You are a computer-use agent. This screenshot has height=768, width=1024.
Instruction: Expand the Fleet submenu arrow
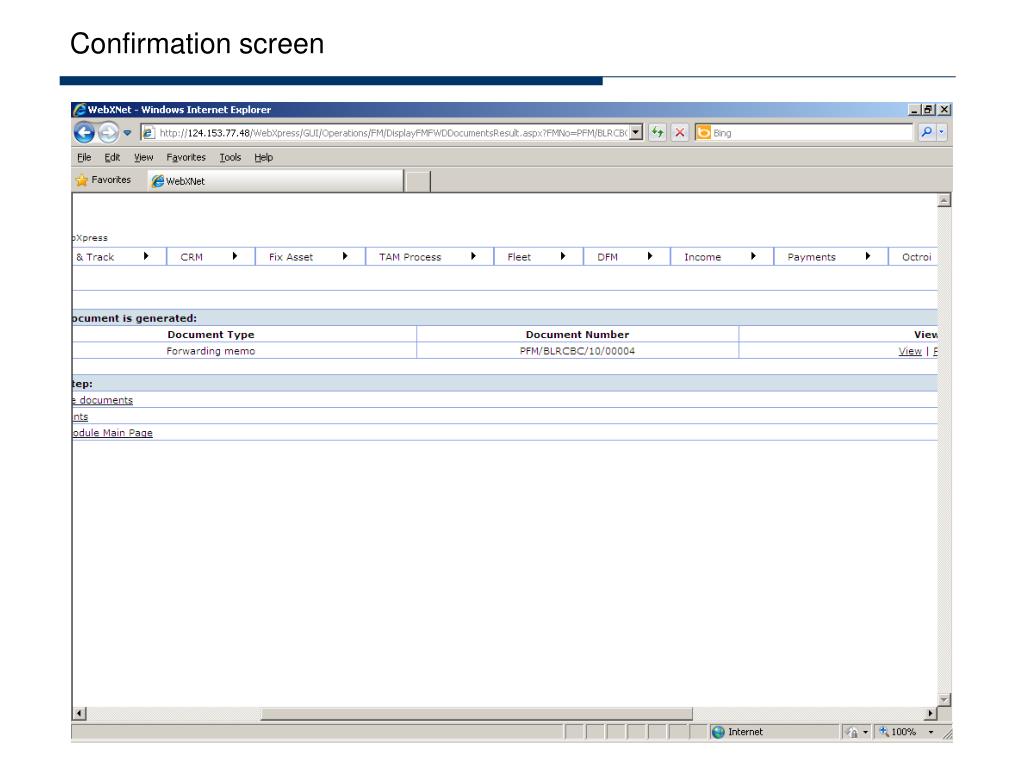(x=562, y=257)
